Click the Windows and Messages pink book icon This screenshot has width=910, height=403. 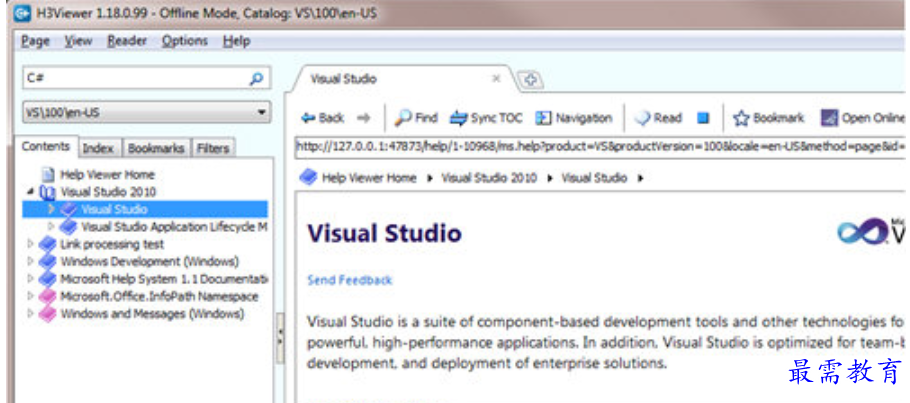coord(48,314)
